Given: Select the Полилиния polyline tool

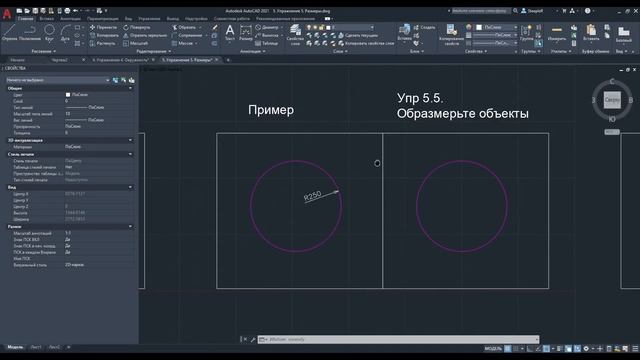Looking at the screenshot, I should pos(30,33).
